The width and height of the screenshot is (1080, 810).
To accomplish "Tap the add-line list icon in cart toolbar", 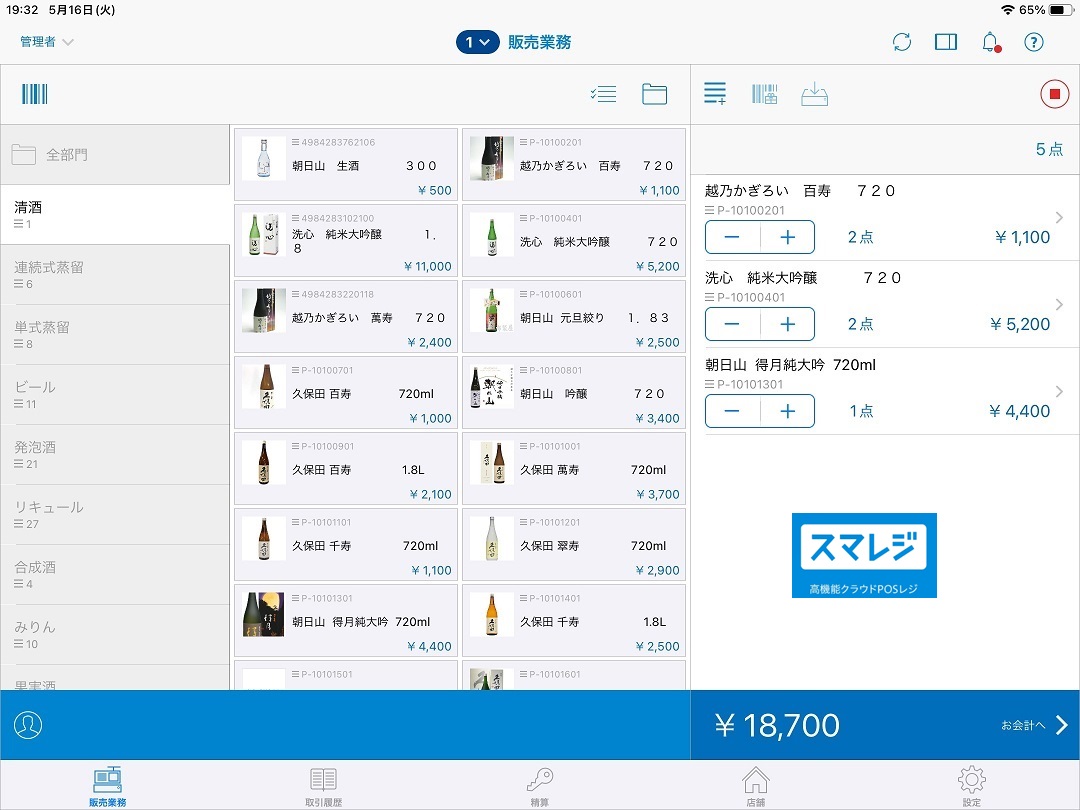I will (x=715, y=93).
